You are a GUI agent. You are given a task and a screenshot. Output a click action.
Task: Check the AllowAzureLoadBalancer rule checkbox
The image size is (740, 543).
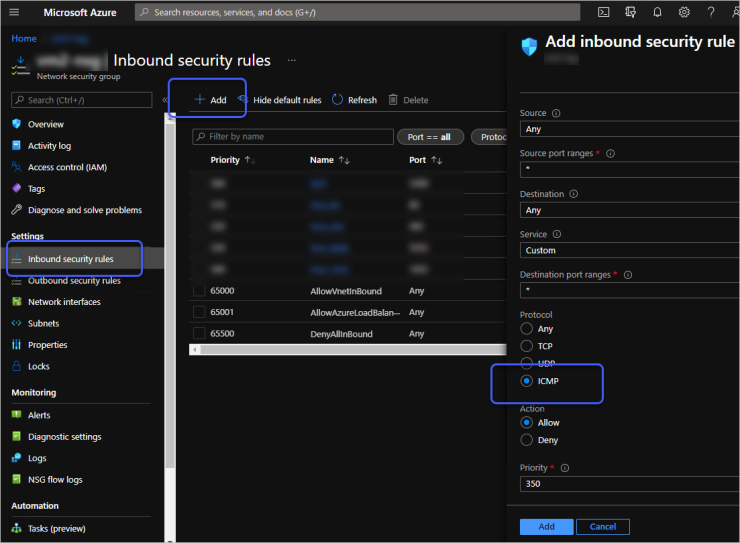pos(199,312)
